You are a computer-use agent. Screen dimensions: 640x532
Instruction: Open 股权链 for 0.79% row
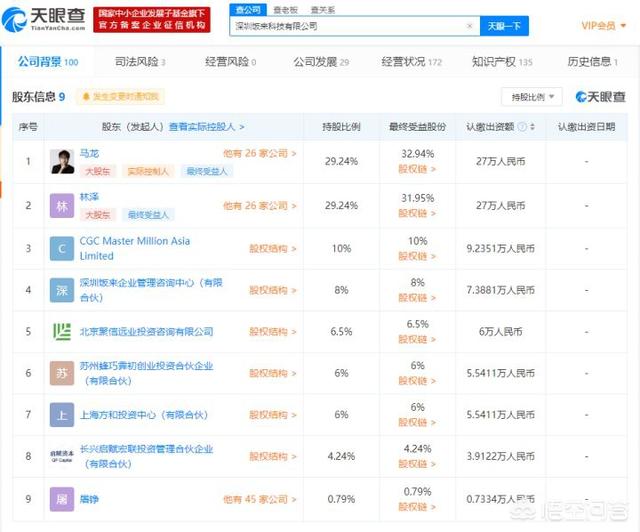(417, 507)
